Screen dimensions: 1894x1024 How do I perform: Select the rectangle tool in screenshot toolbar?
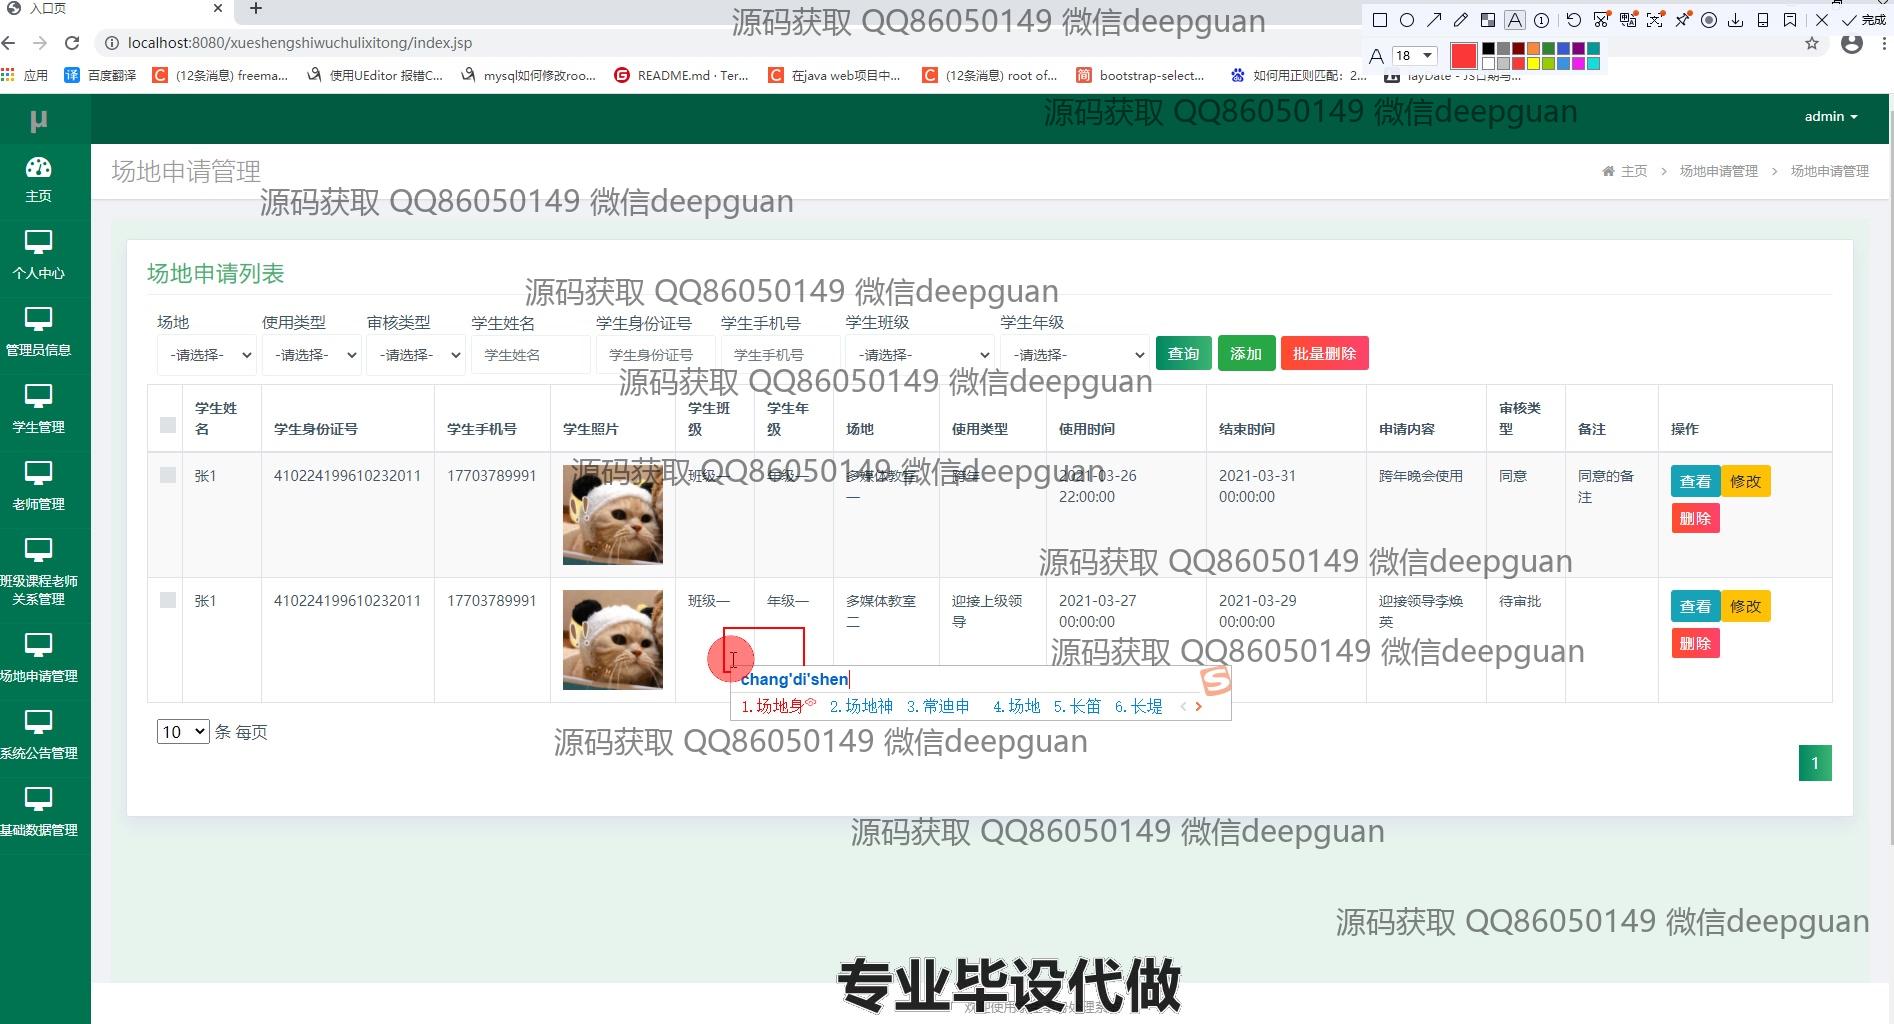pos(1380,20)
